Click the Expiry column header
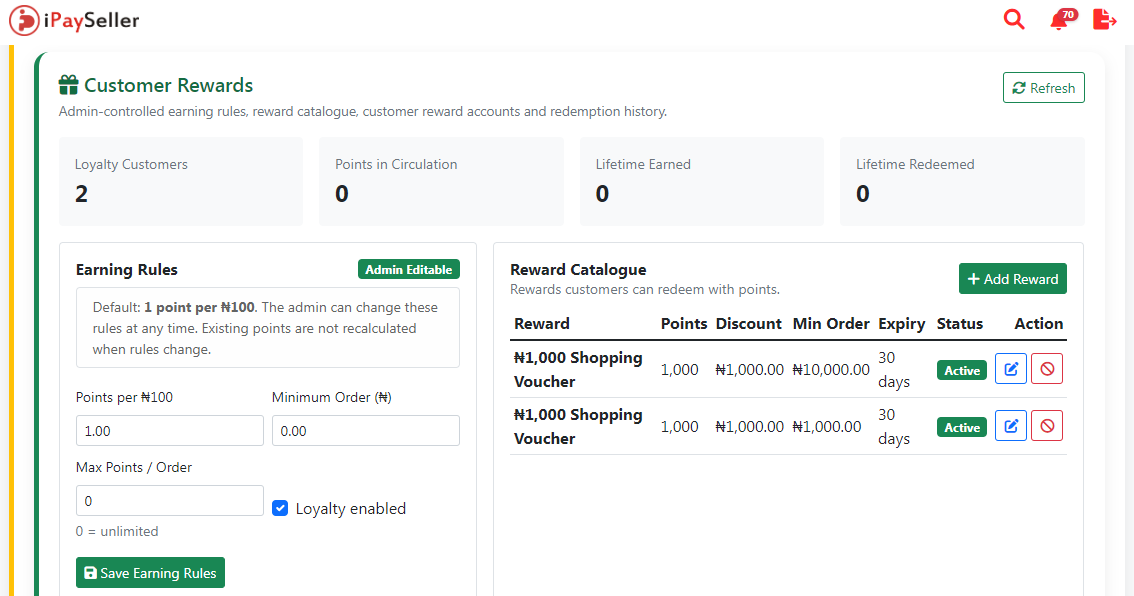Viewport: 1134px width, 596px height. [x=901, y=323]
